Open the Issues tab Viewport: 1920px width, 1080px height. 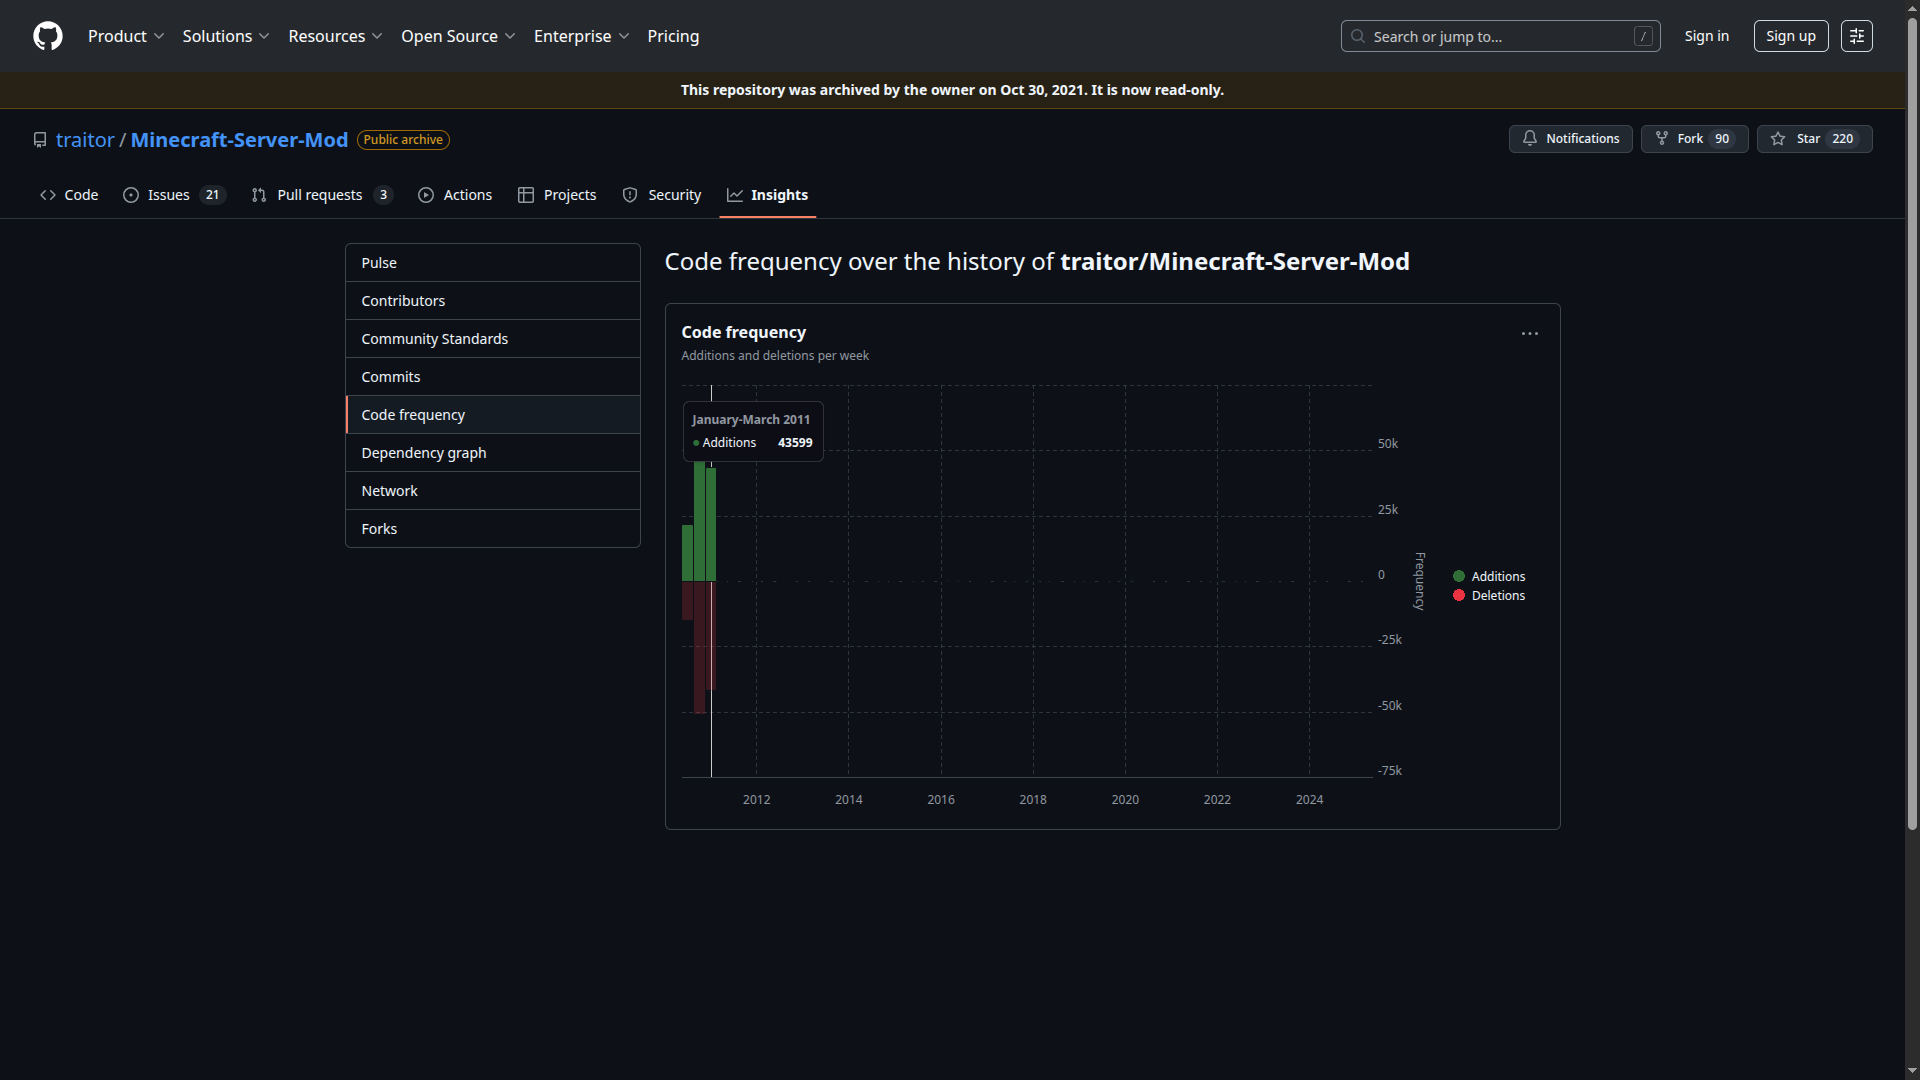click(x=174, y=195)
